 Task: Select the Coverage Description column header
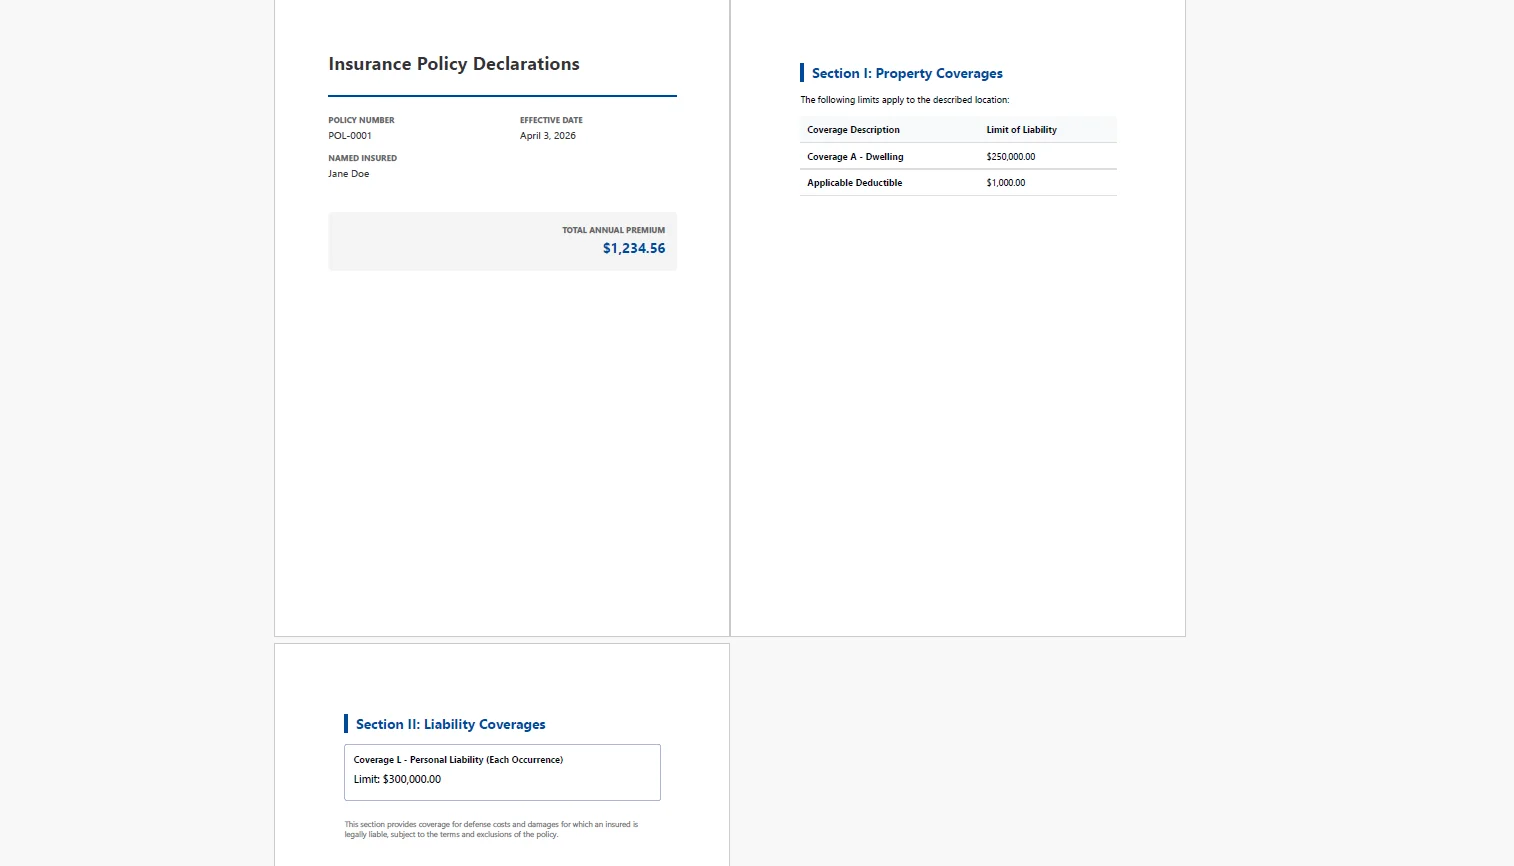[x=853, y=130]
